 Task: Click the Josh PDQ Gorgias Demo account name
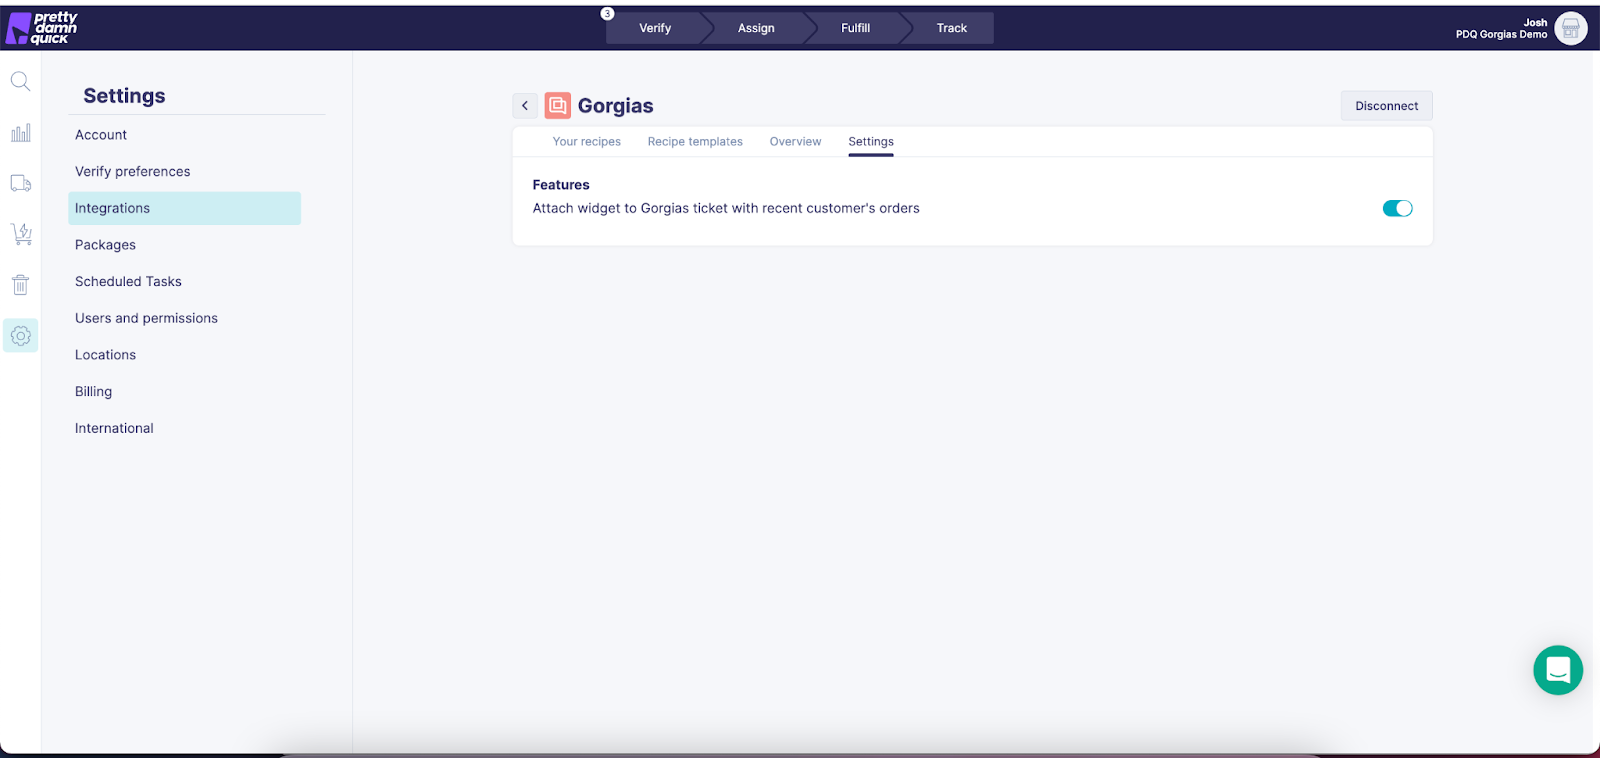pyautogui.click(x=1501, y=28)
